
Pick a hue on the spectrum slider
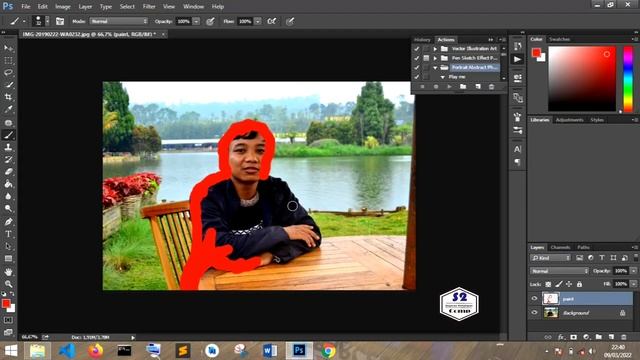(x=628, y=79)
